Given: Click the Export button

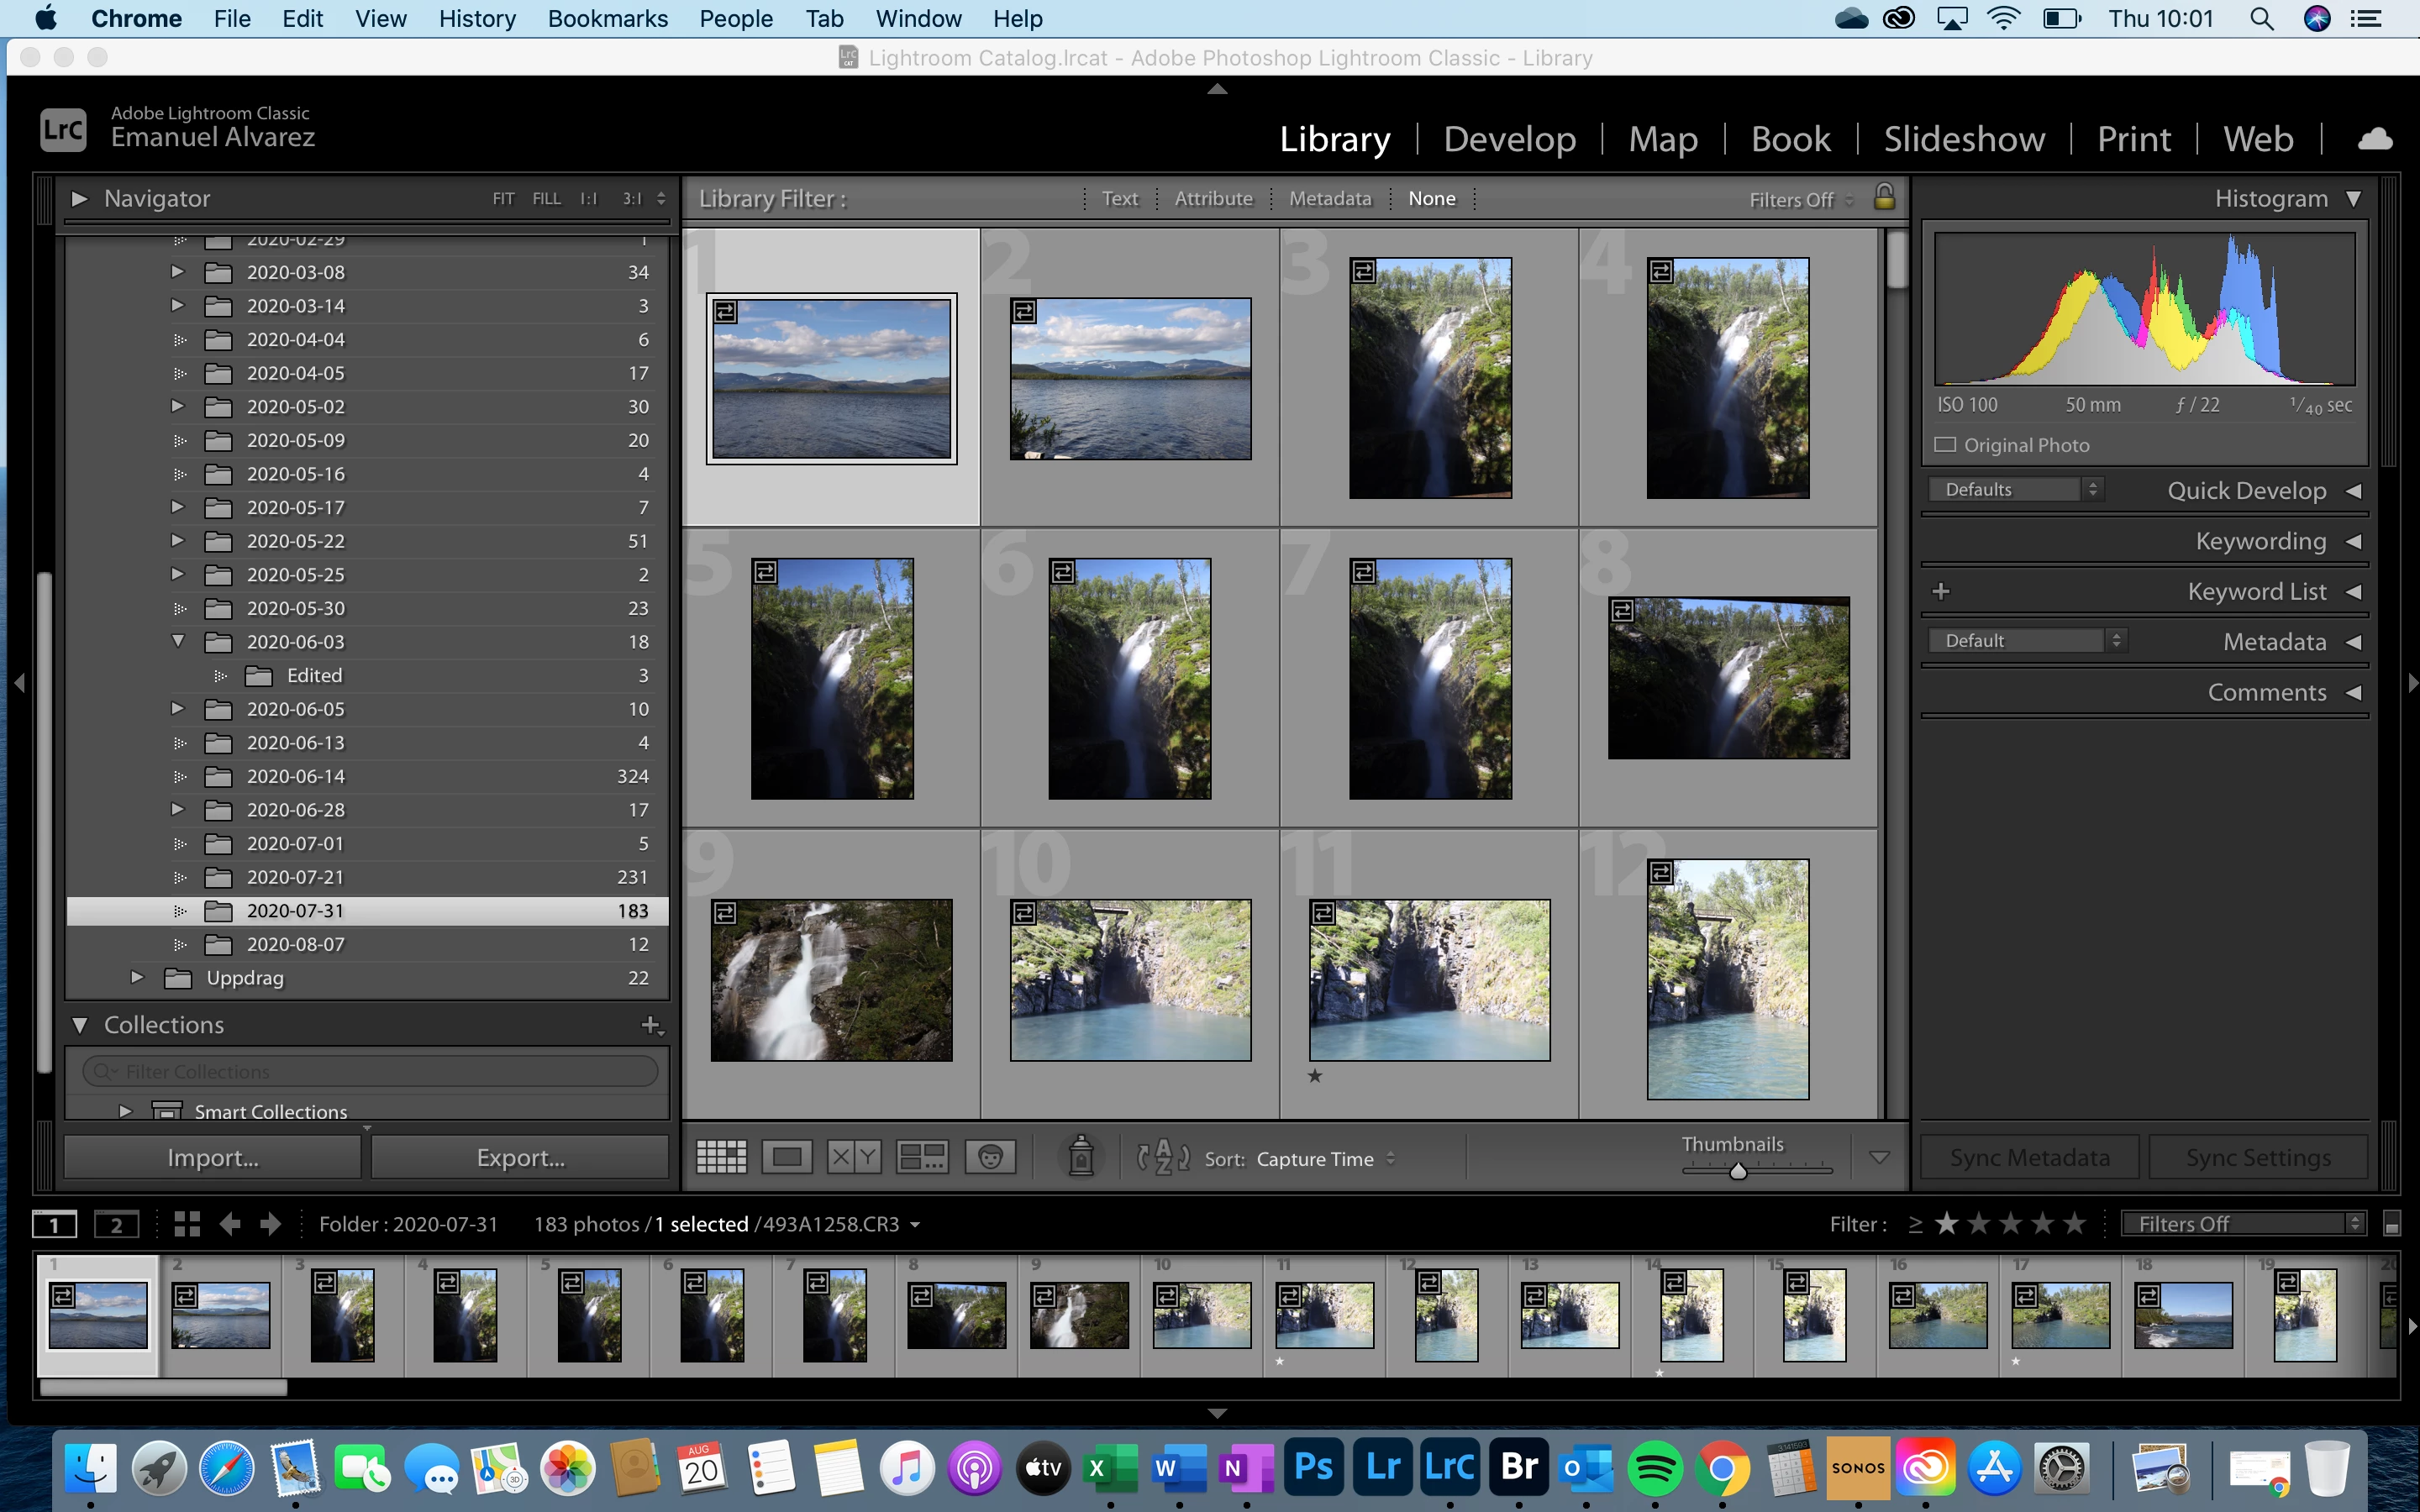Looking at the screenshot, I should (x=520, y=1157).
